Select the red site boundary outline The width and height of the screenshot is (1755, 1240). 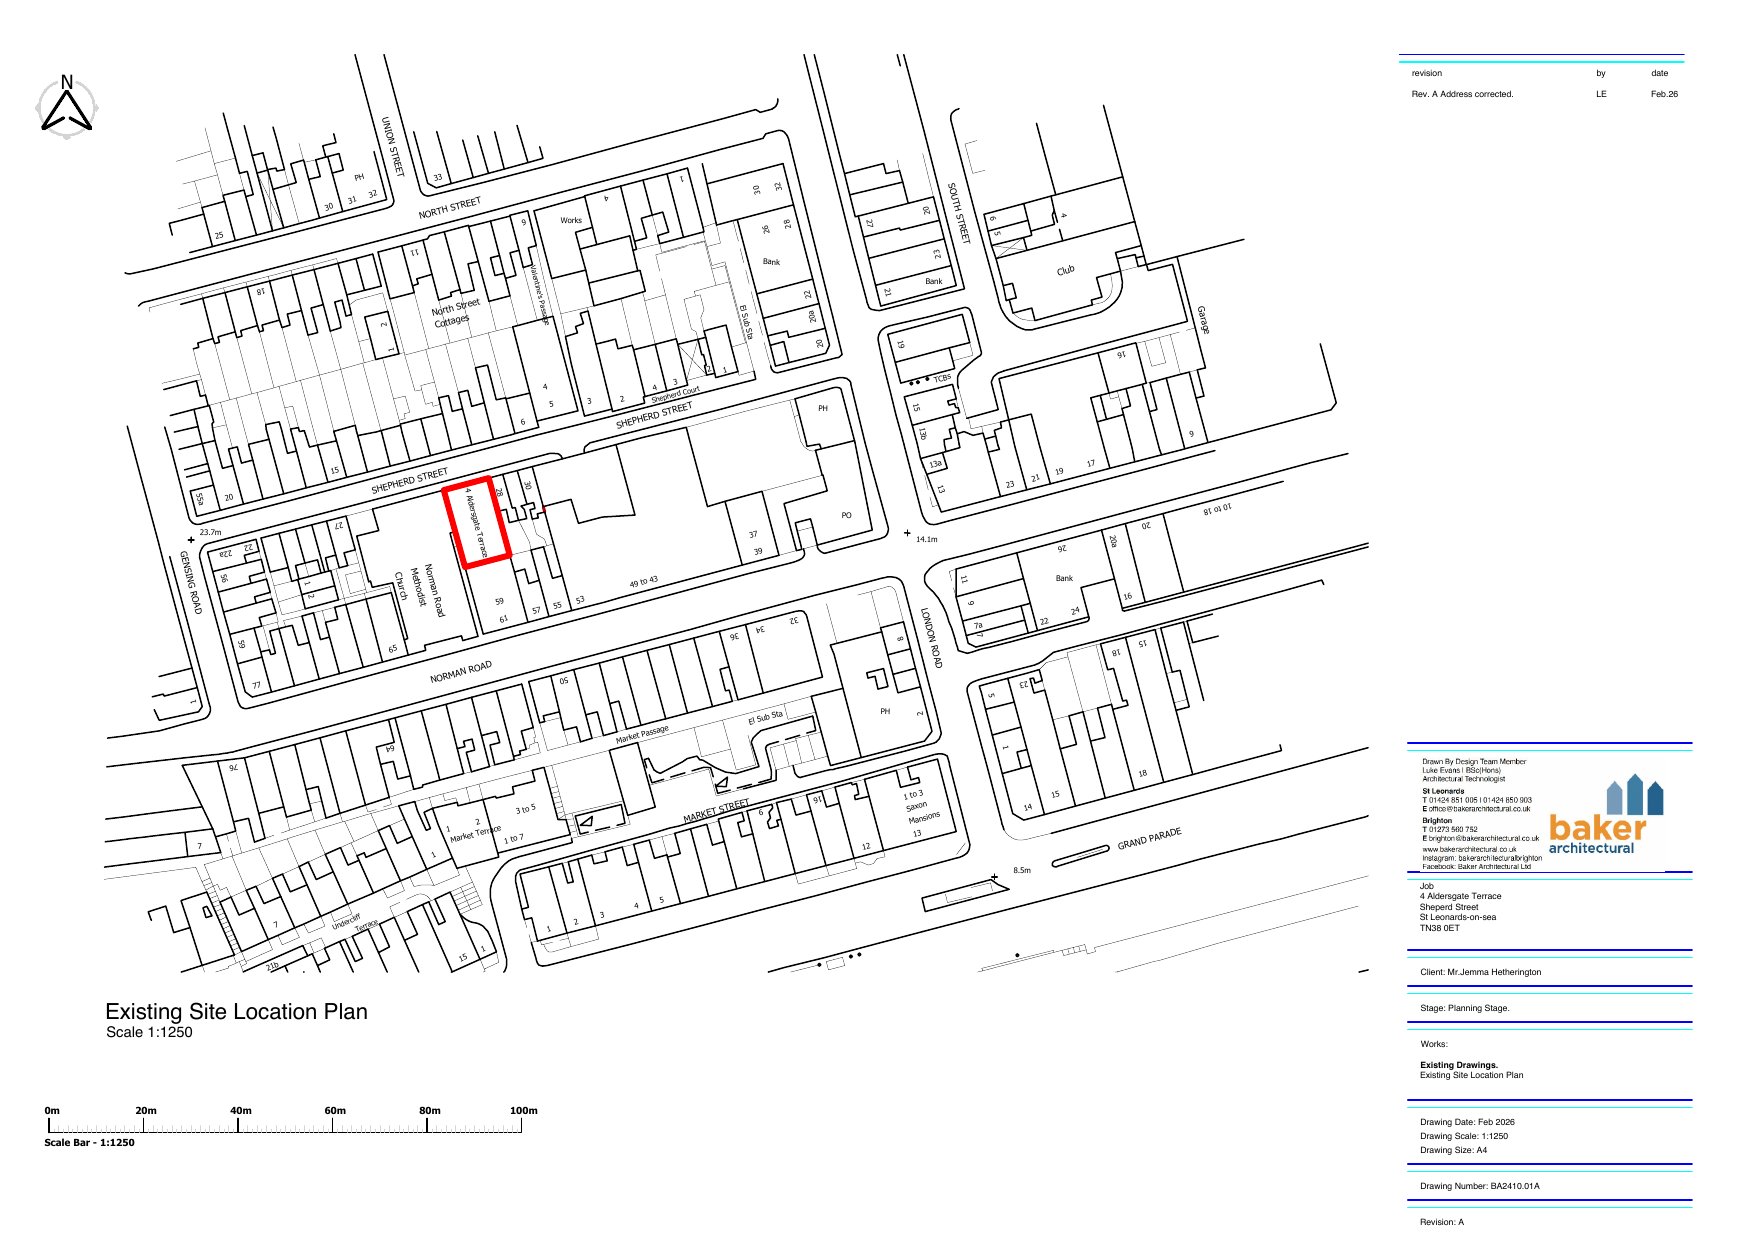[477, 522]
